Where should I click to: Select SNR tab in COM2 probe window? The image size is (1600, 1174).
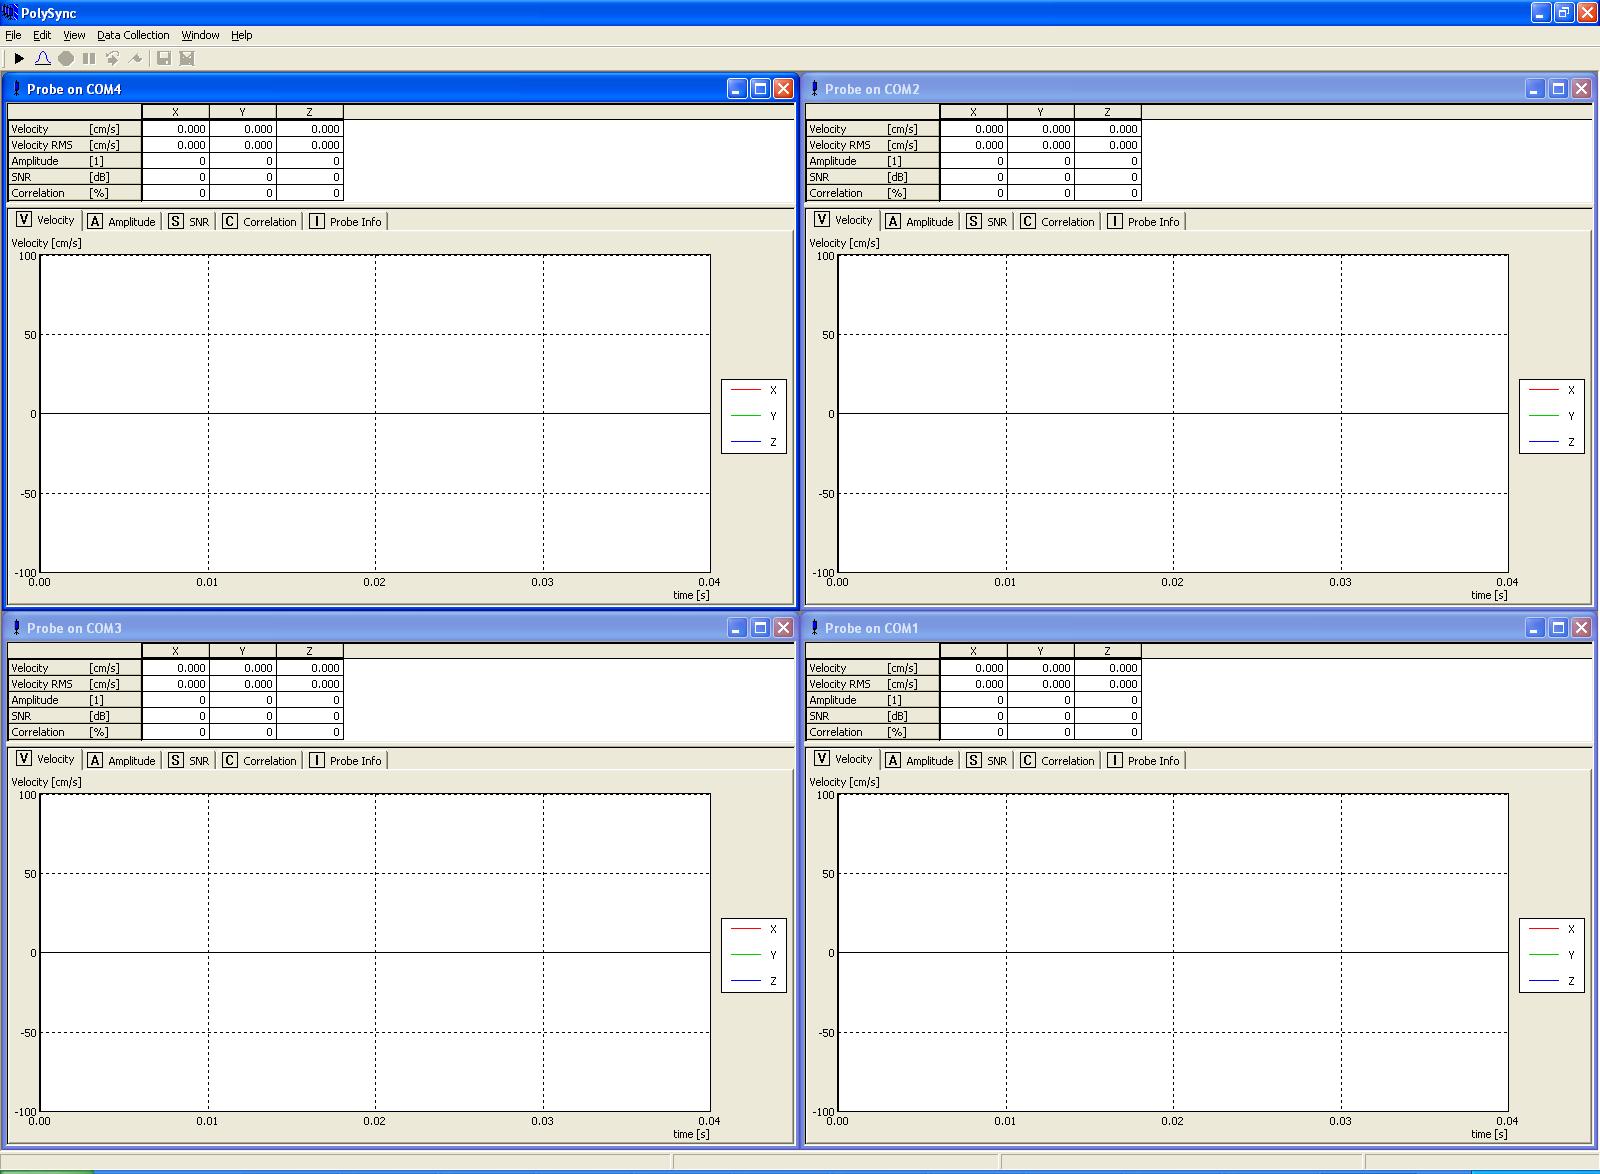[987, 221]
